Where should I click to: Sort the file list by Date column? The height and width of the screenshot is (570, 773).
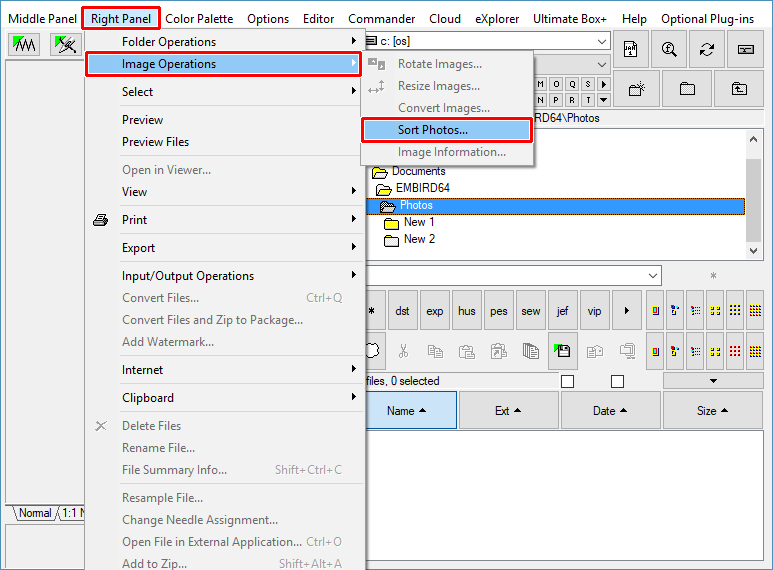click(610, 410)
